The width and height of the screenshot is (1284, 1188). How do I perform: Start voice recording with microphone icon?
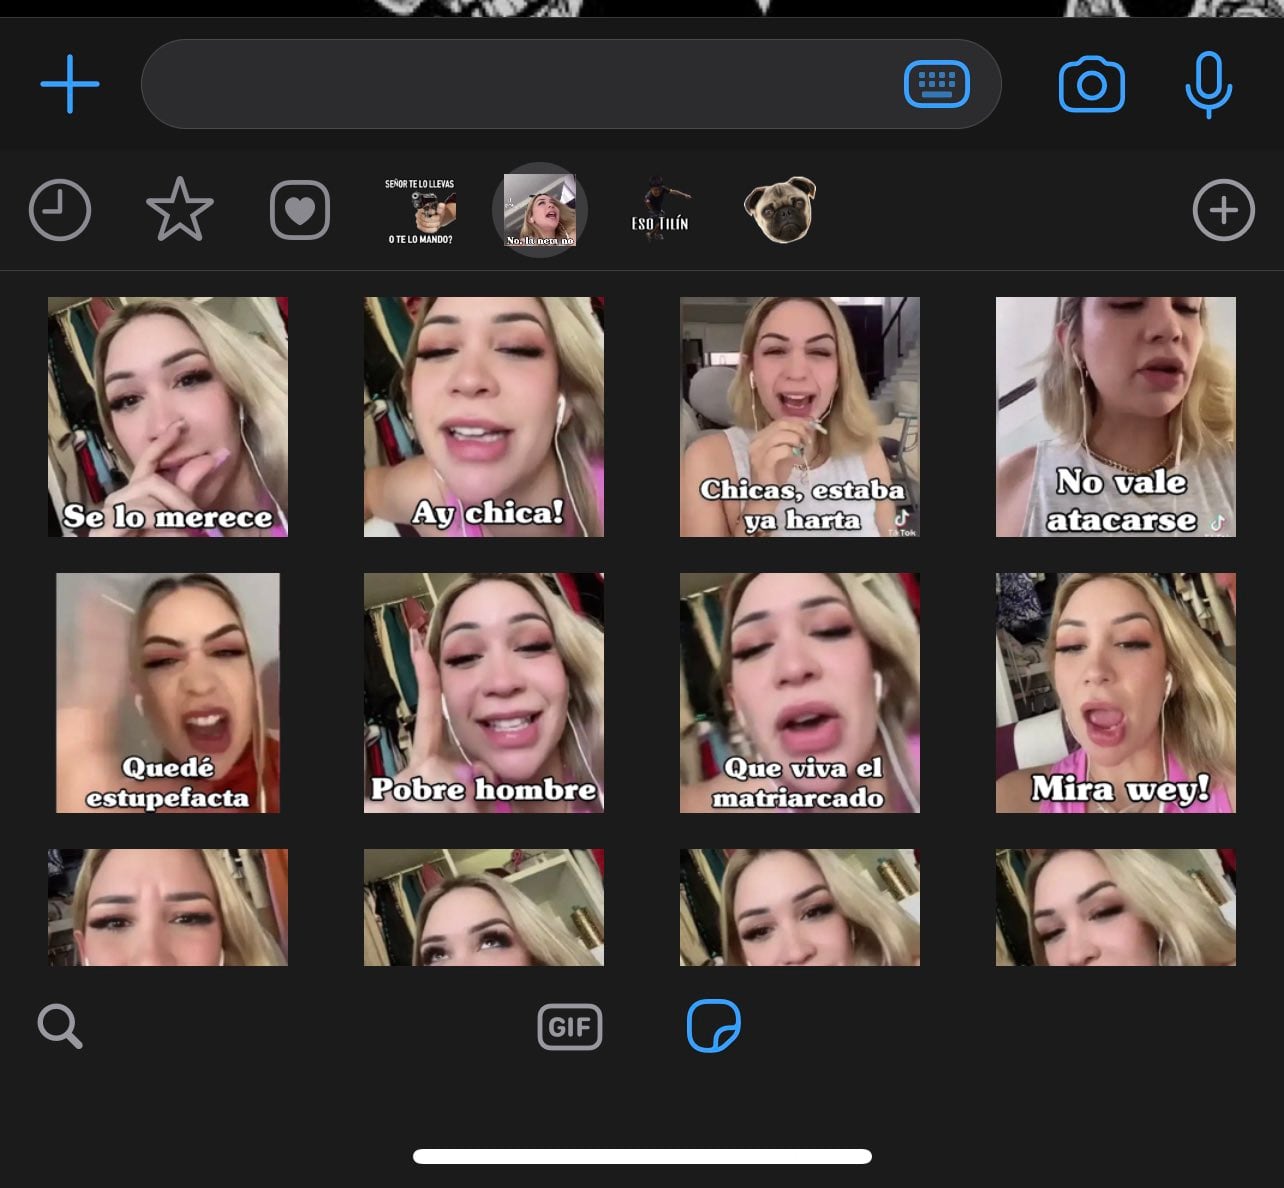[x=1208, y=85]
